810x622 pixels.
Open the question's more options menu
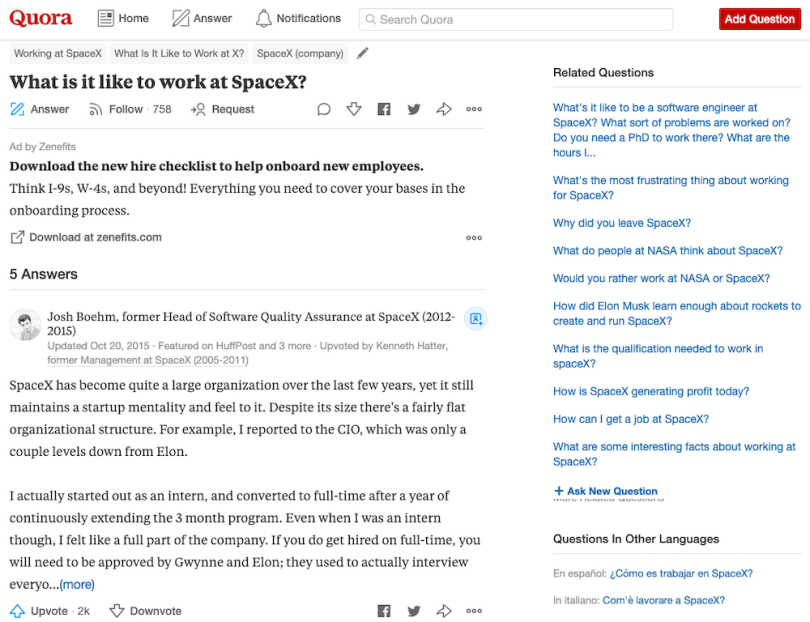tap(474, 109)
